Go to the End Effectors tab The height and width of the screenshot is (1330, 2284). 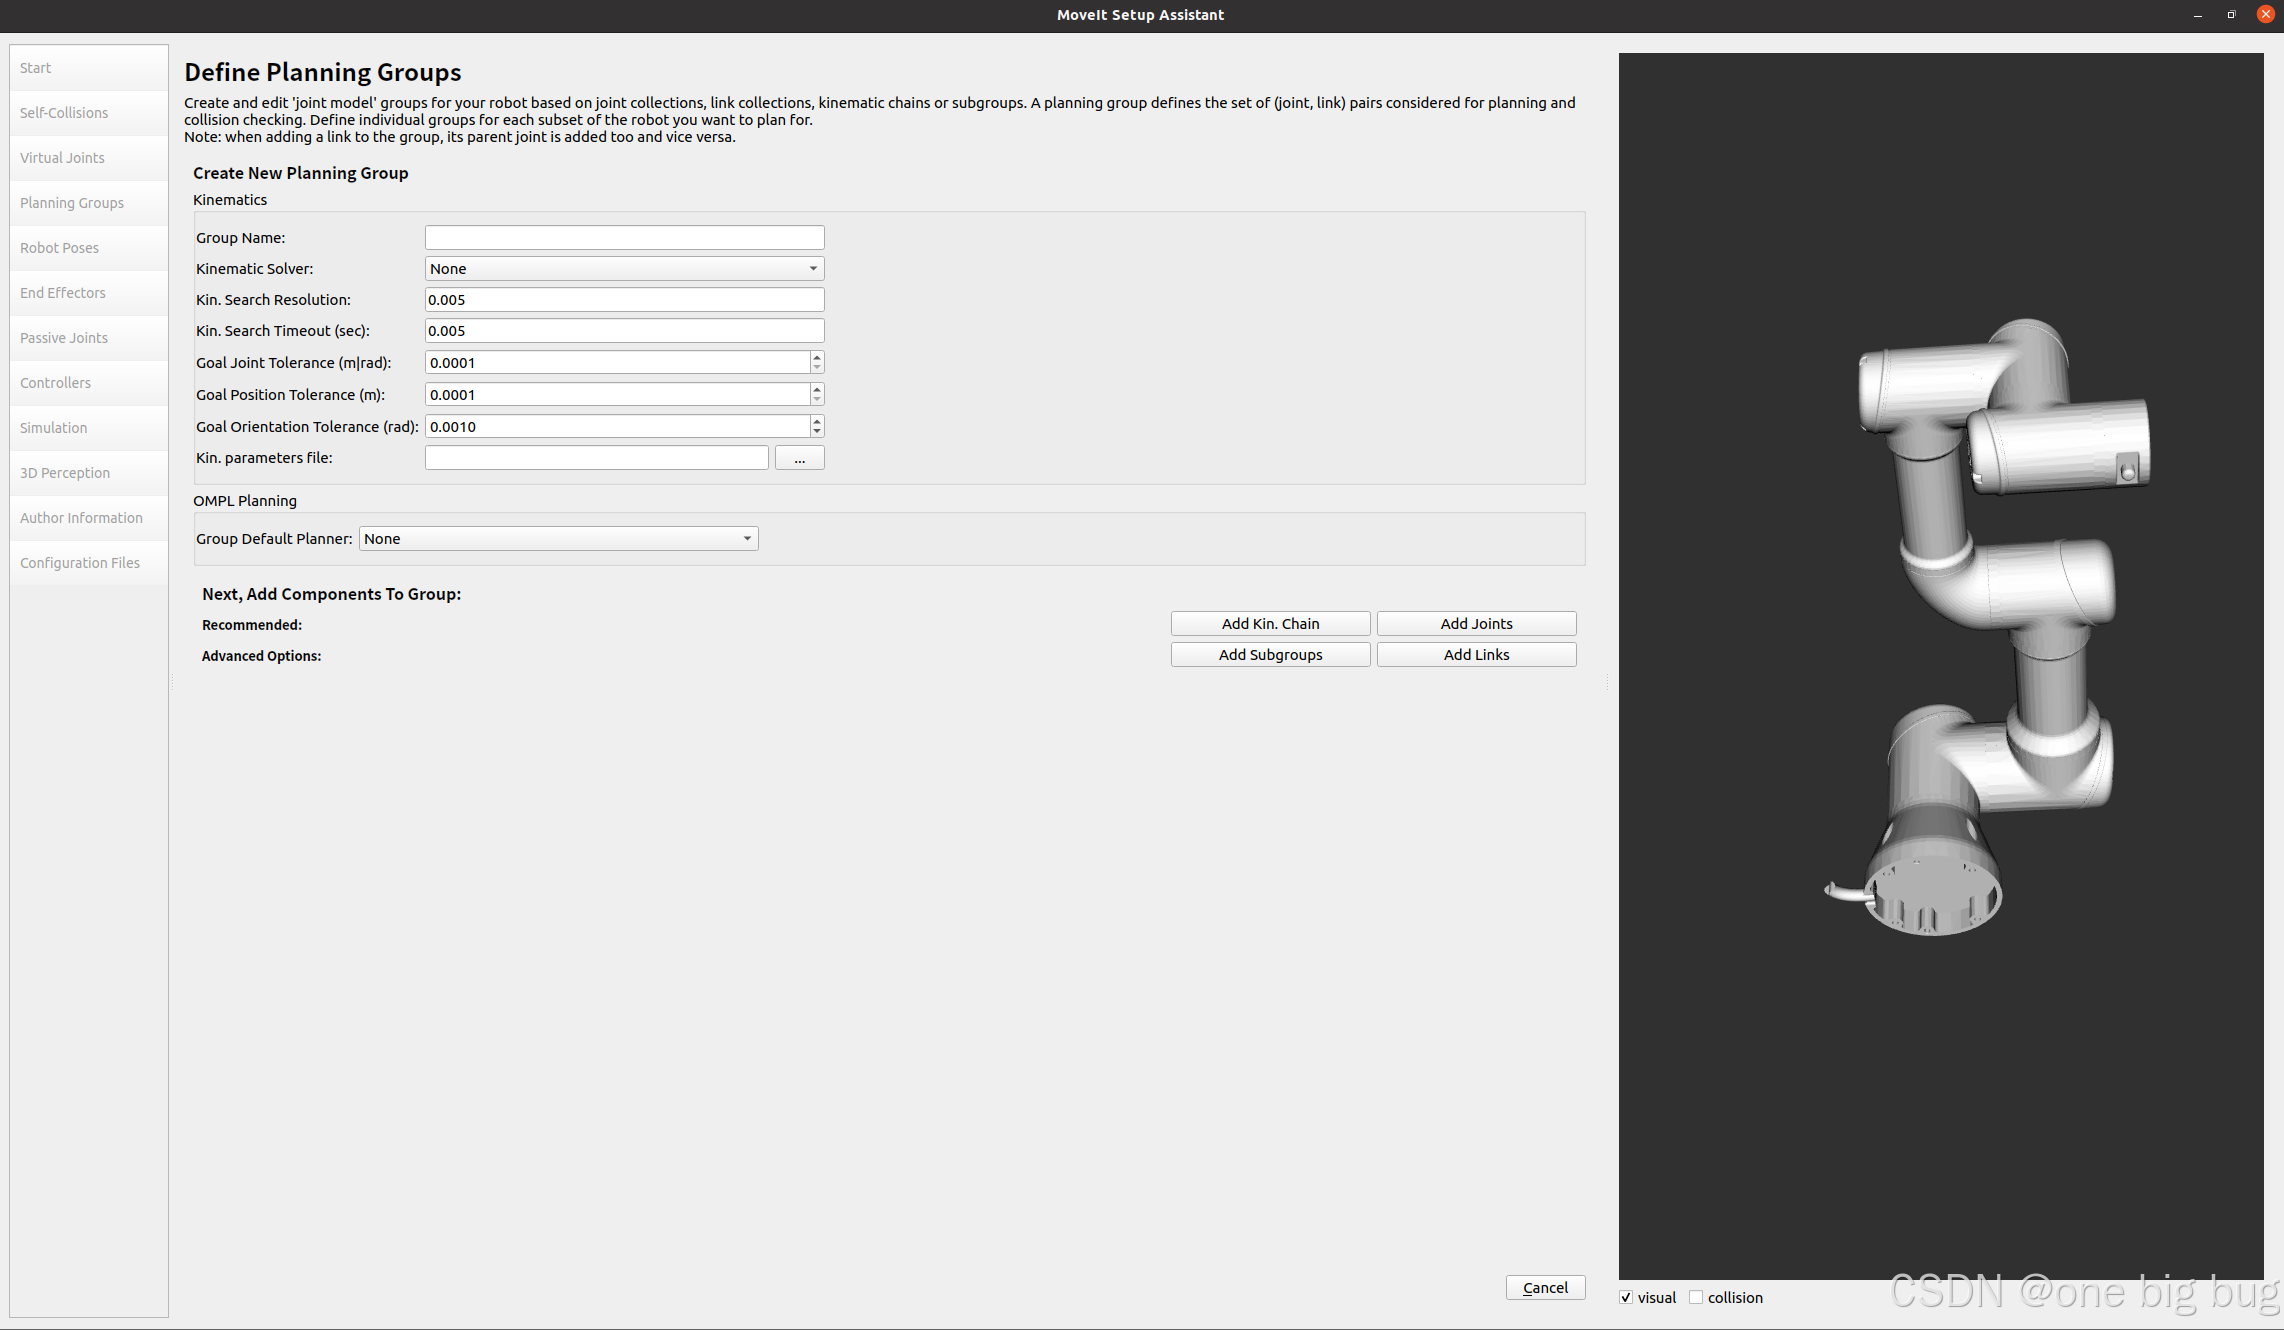coord(63,293)
